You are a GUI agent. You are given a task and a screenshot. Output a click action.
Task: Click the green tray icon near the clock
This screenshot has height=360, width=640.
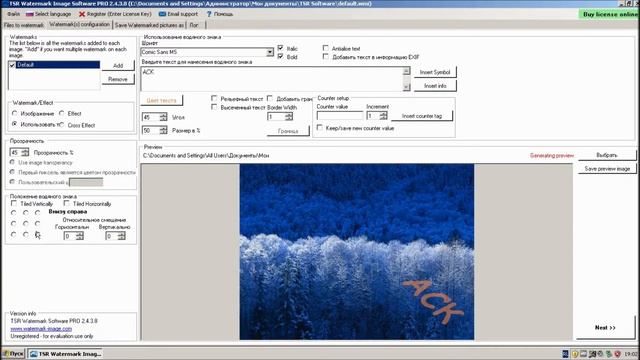coord(609,353)
